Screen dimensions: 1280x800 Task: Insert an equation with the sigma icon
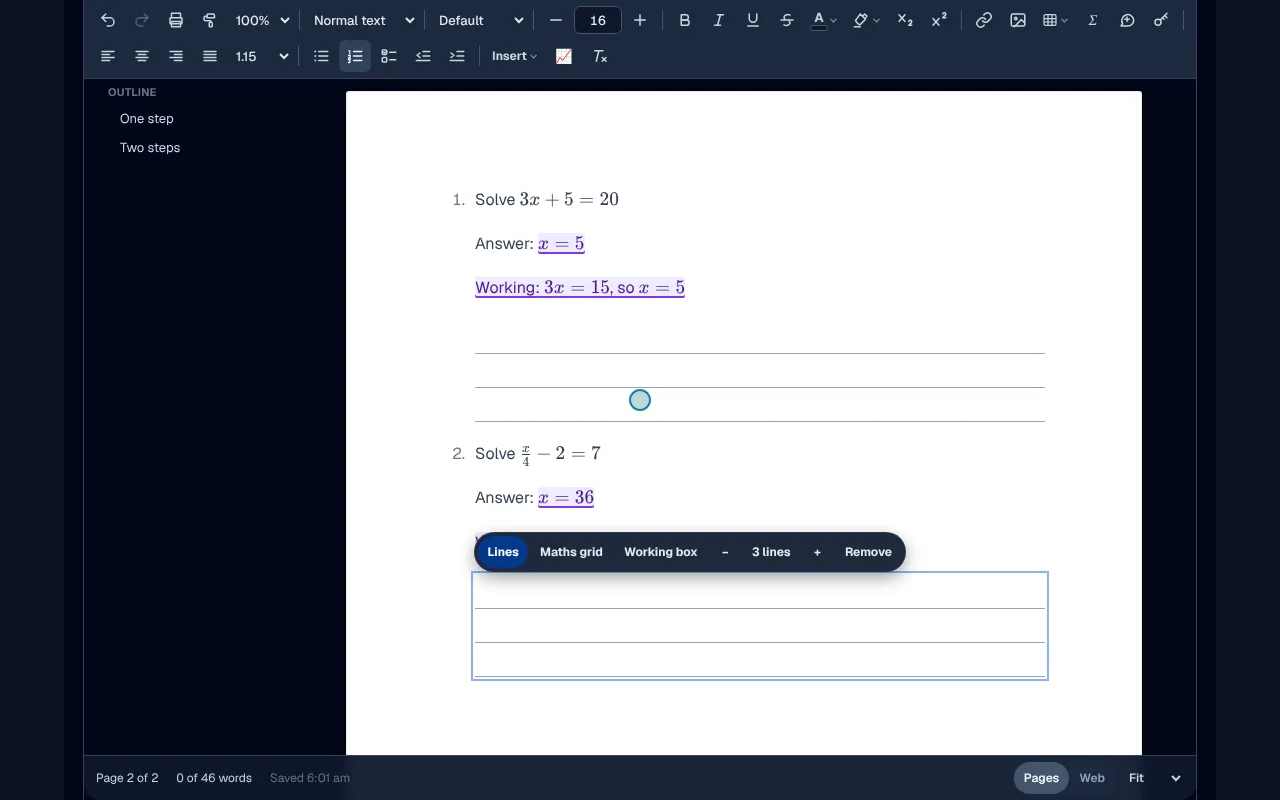[1093, 20]
